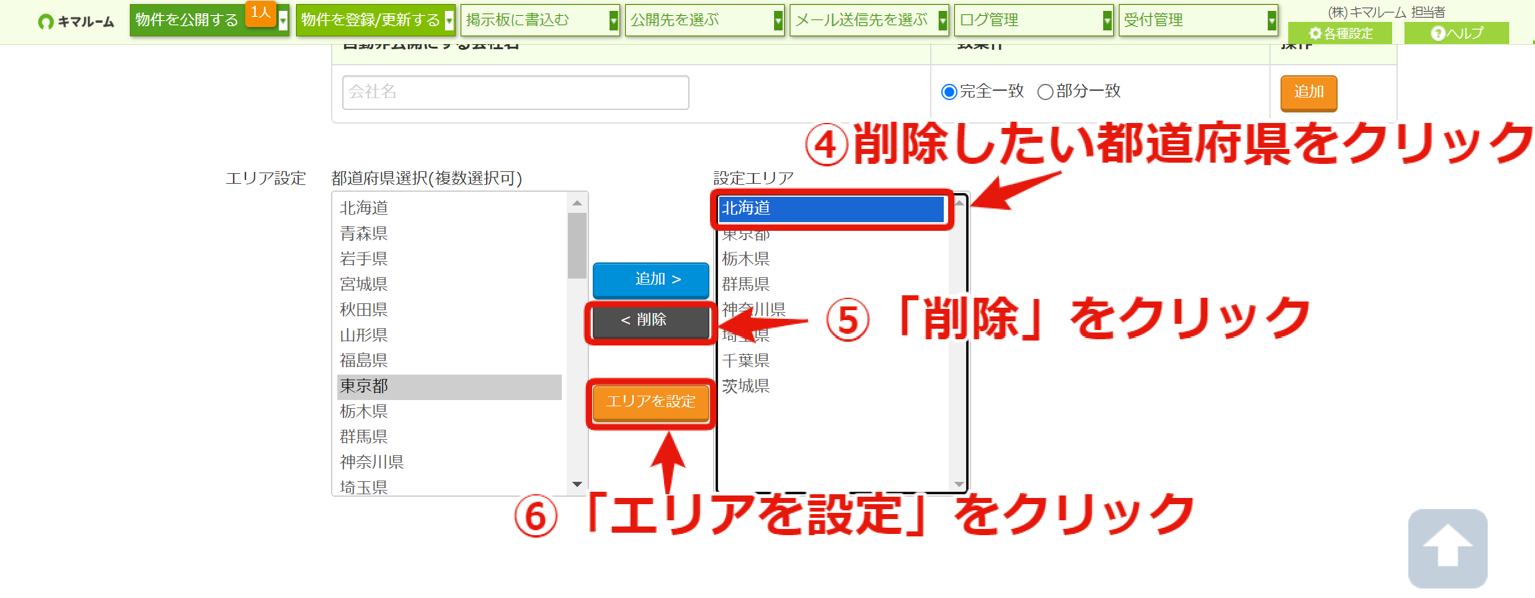Click the orange 追加 button
1535x598 pixels.
tap(1309, 92)
